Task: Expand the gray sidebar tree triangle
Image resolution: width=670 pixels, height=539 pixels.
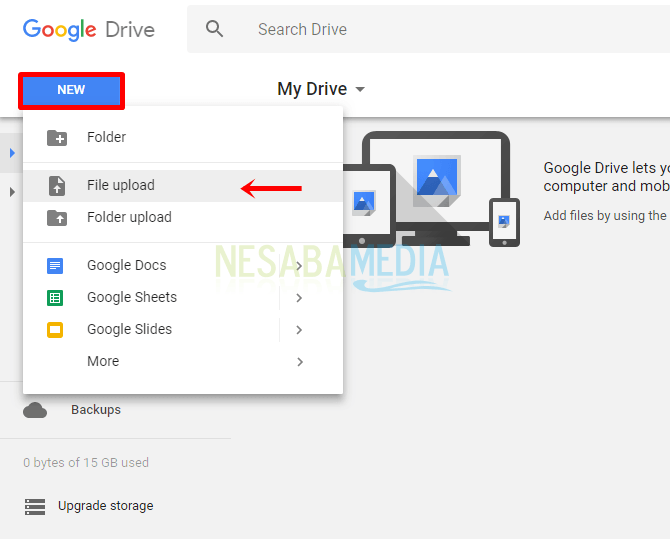Action: tap(12, 192)
